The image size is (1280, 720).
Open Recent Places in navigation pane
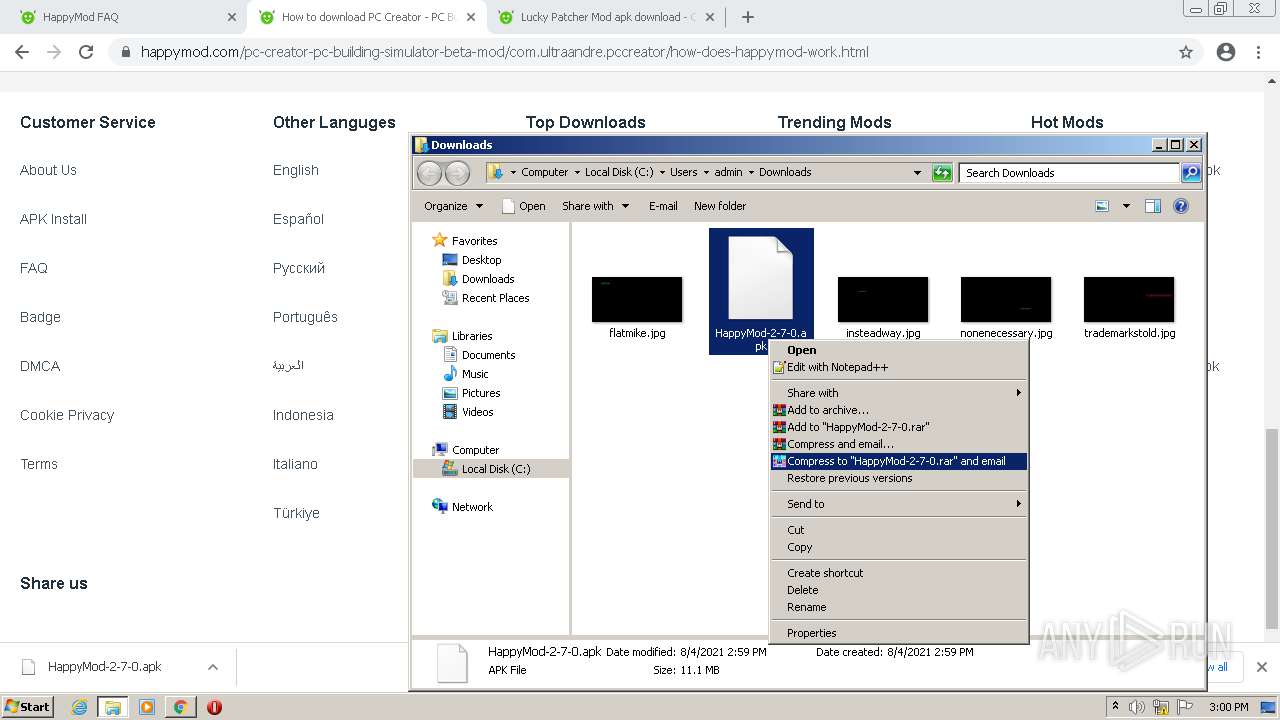495,298
